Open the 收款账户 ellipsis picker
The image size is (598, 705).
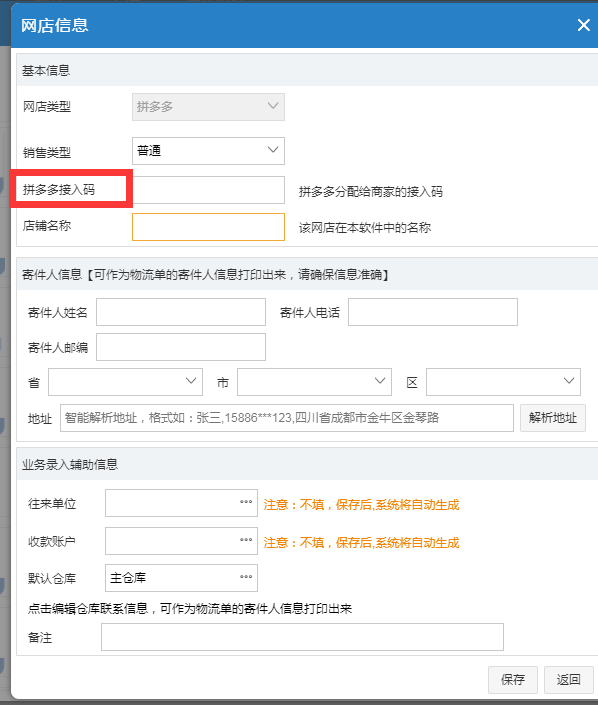tap(246, 540)
